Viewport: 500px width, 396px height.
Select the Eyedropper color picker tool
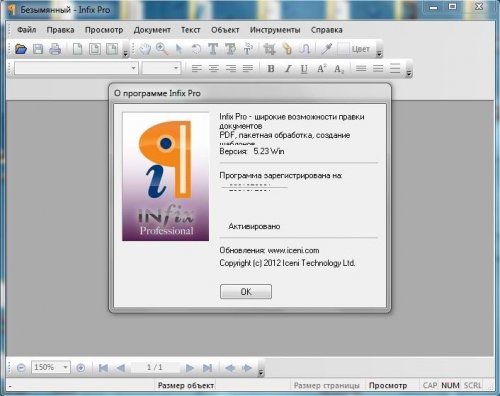coord(327,49)
